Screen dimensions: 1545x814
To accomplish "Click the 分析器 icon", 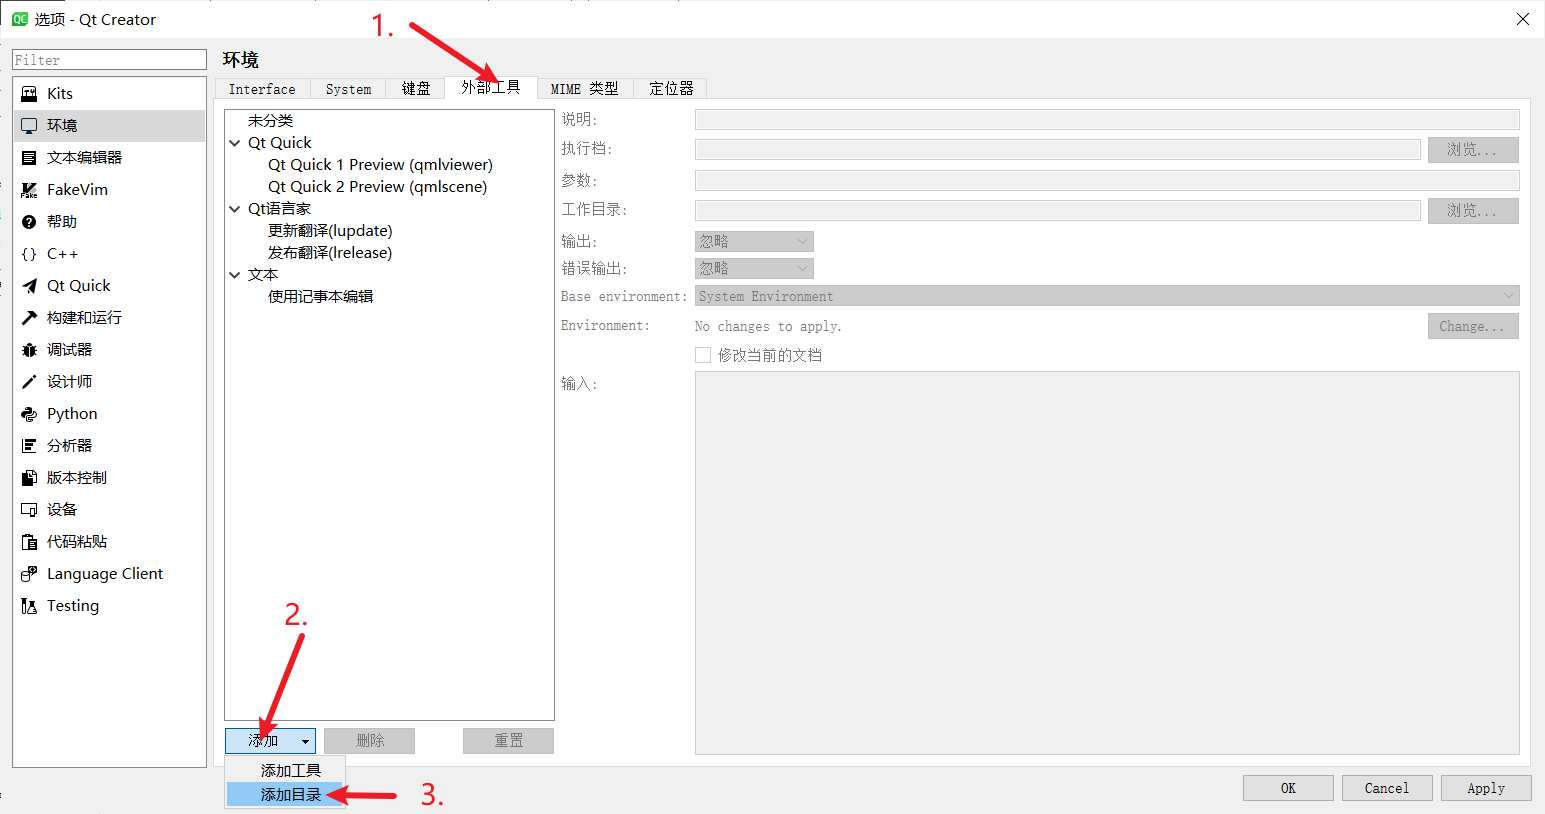I will point(29,446).
